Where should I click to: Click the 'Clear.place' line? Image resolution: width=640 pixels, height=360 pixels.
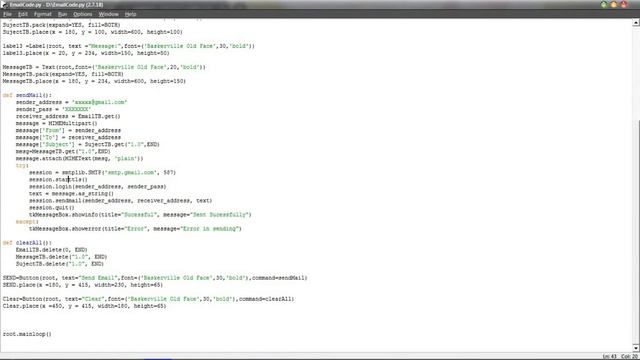84,306
